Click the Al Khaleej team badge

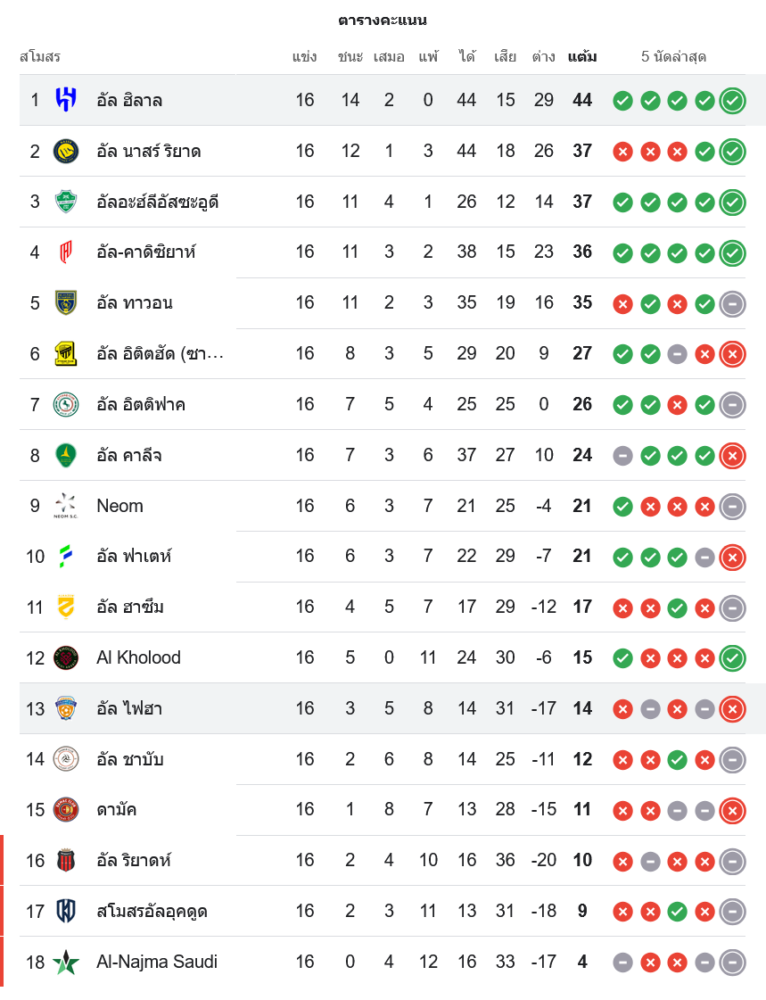click(66, 455)
